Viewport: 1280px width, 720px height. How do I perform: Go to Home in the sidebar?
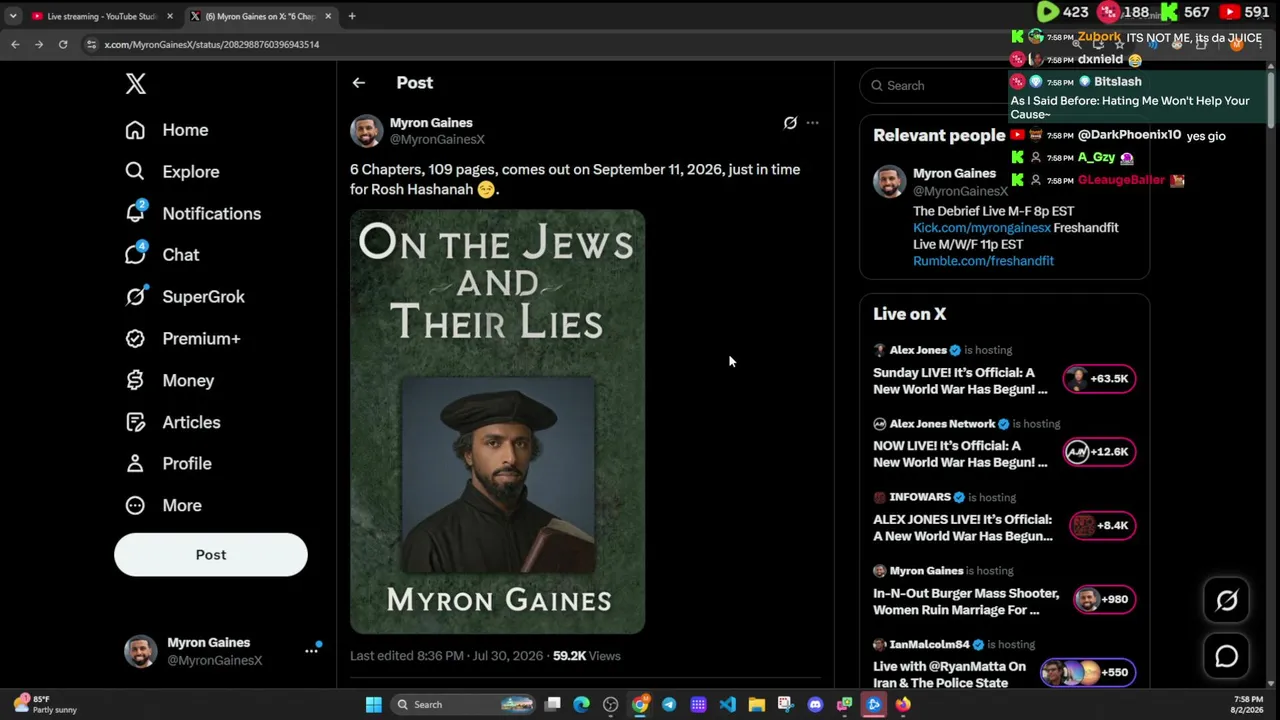pyautogui.click(x=167, y=130)
